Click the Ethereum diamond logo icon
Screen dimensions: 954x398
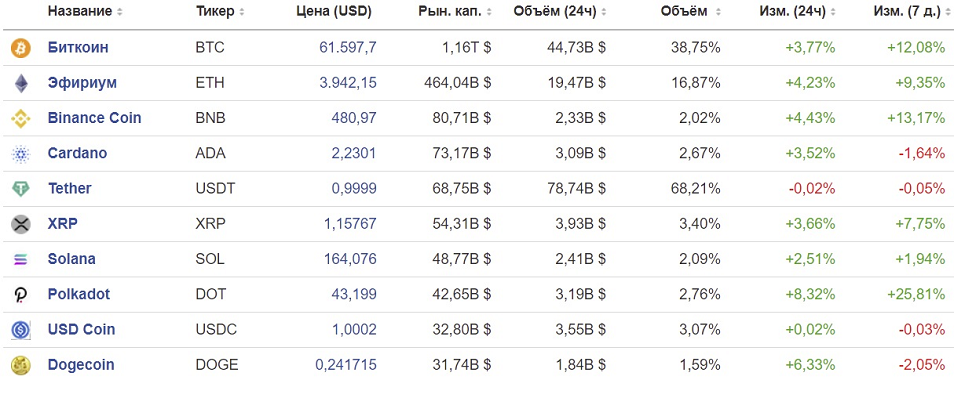pyautogui.click(x=21, y=83)
